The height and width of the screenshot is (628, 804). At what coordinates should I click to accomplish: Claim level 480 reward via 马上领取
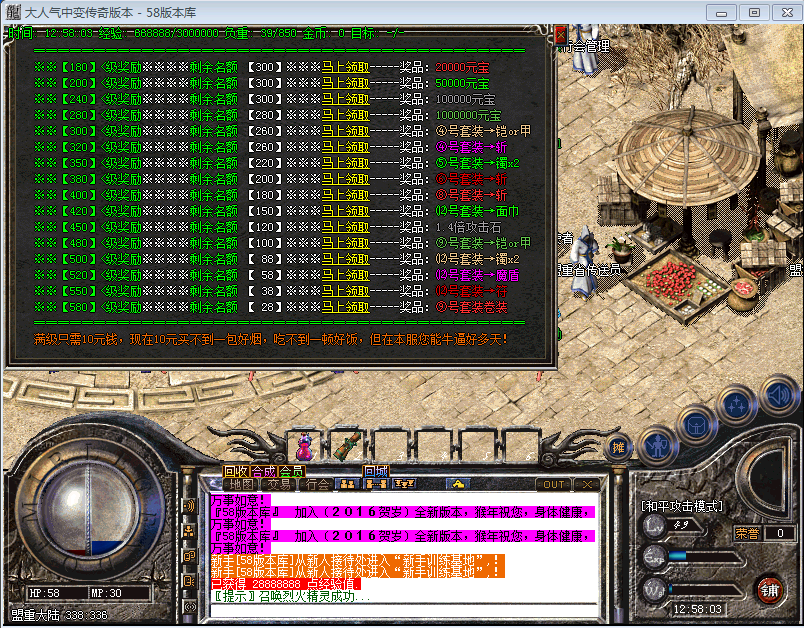coord(346,243)
